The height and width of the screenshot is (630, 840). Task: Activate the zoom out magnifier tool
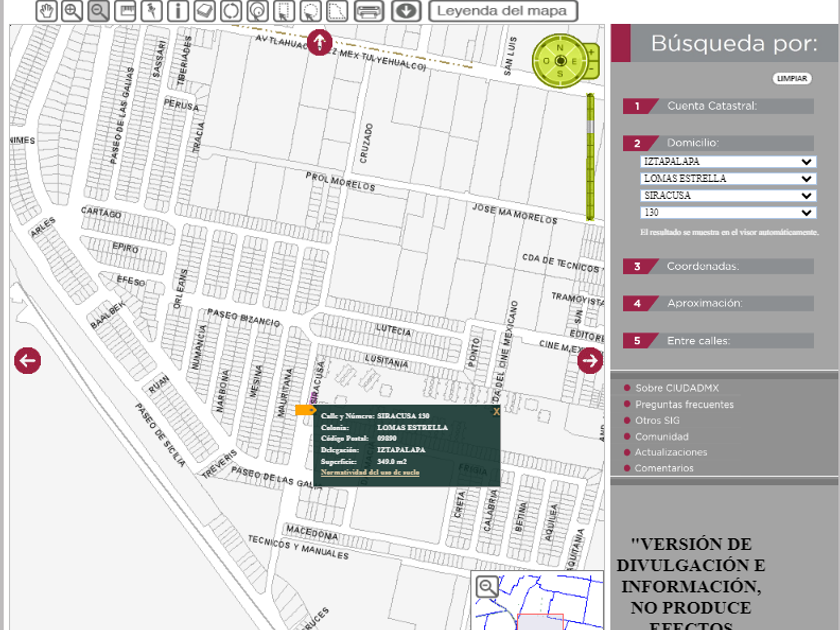(x=98, y=11)
